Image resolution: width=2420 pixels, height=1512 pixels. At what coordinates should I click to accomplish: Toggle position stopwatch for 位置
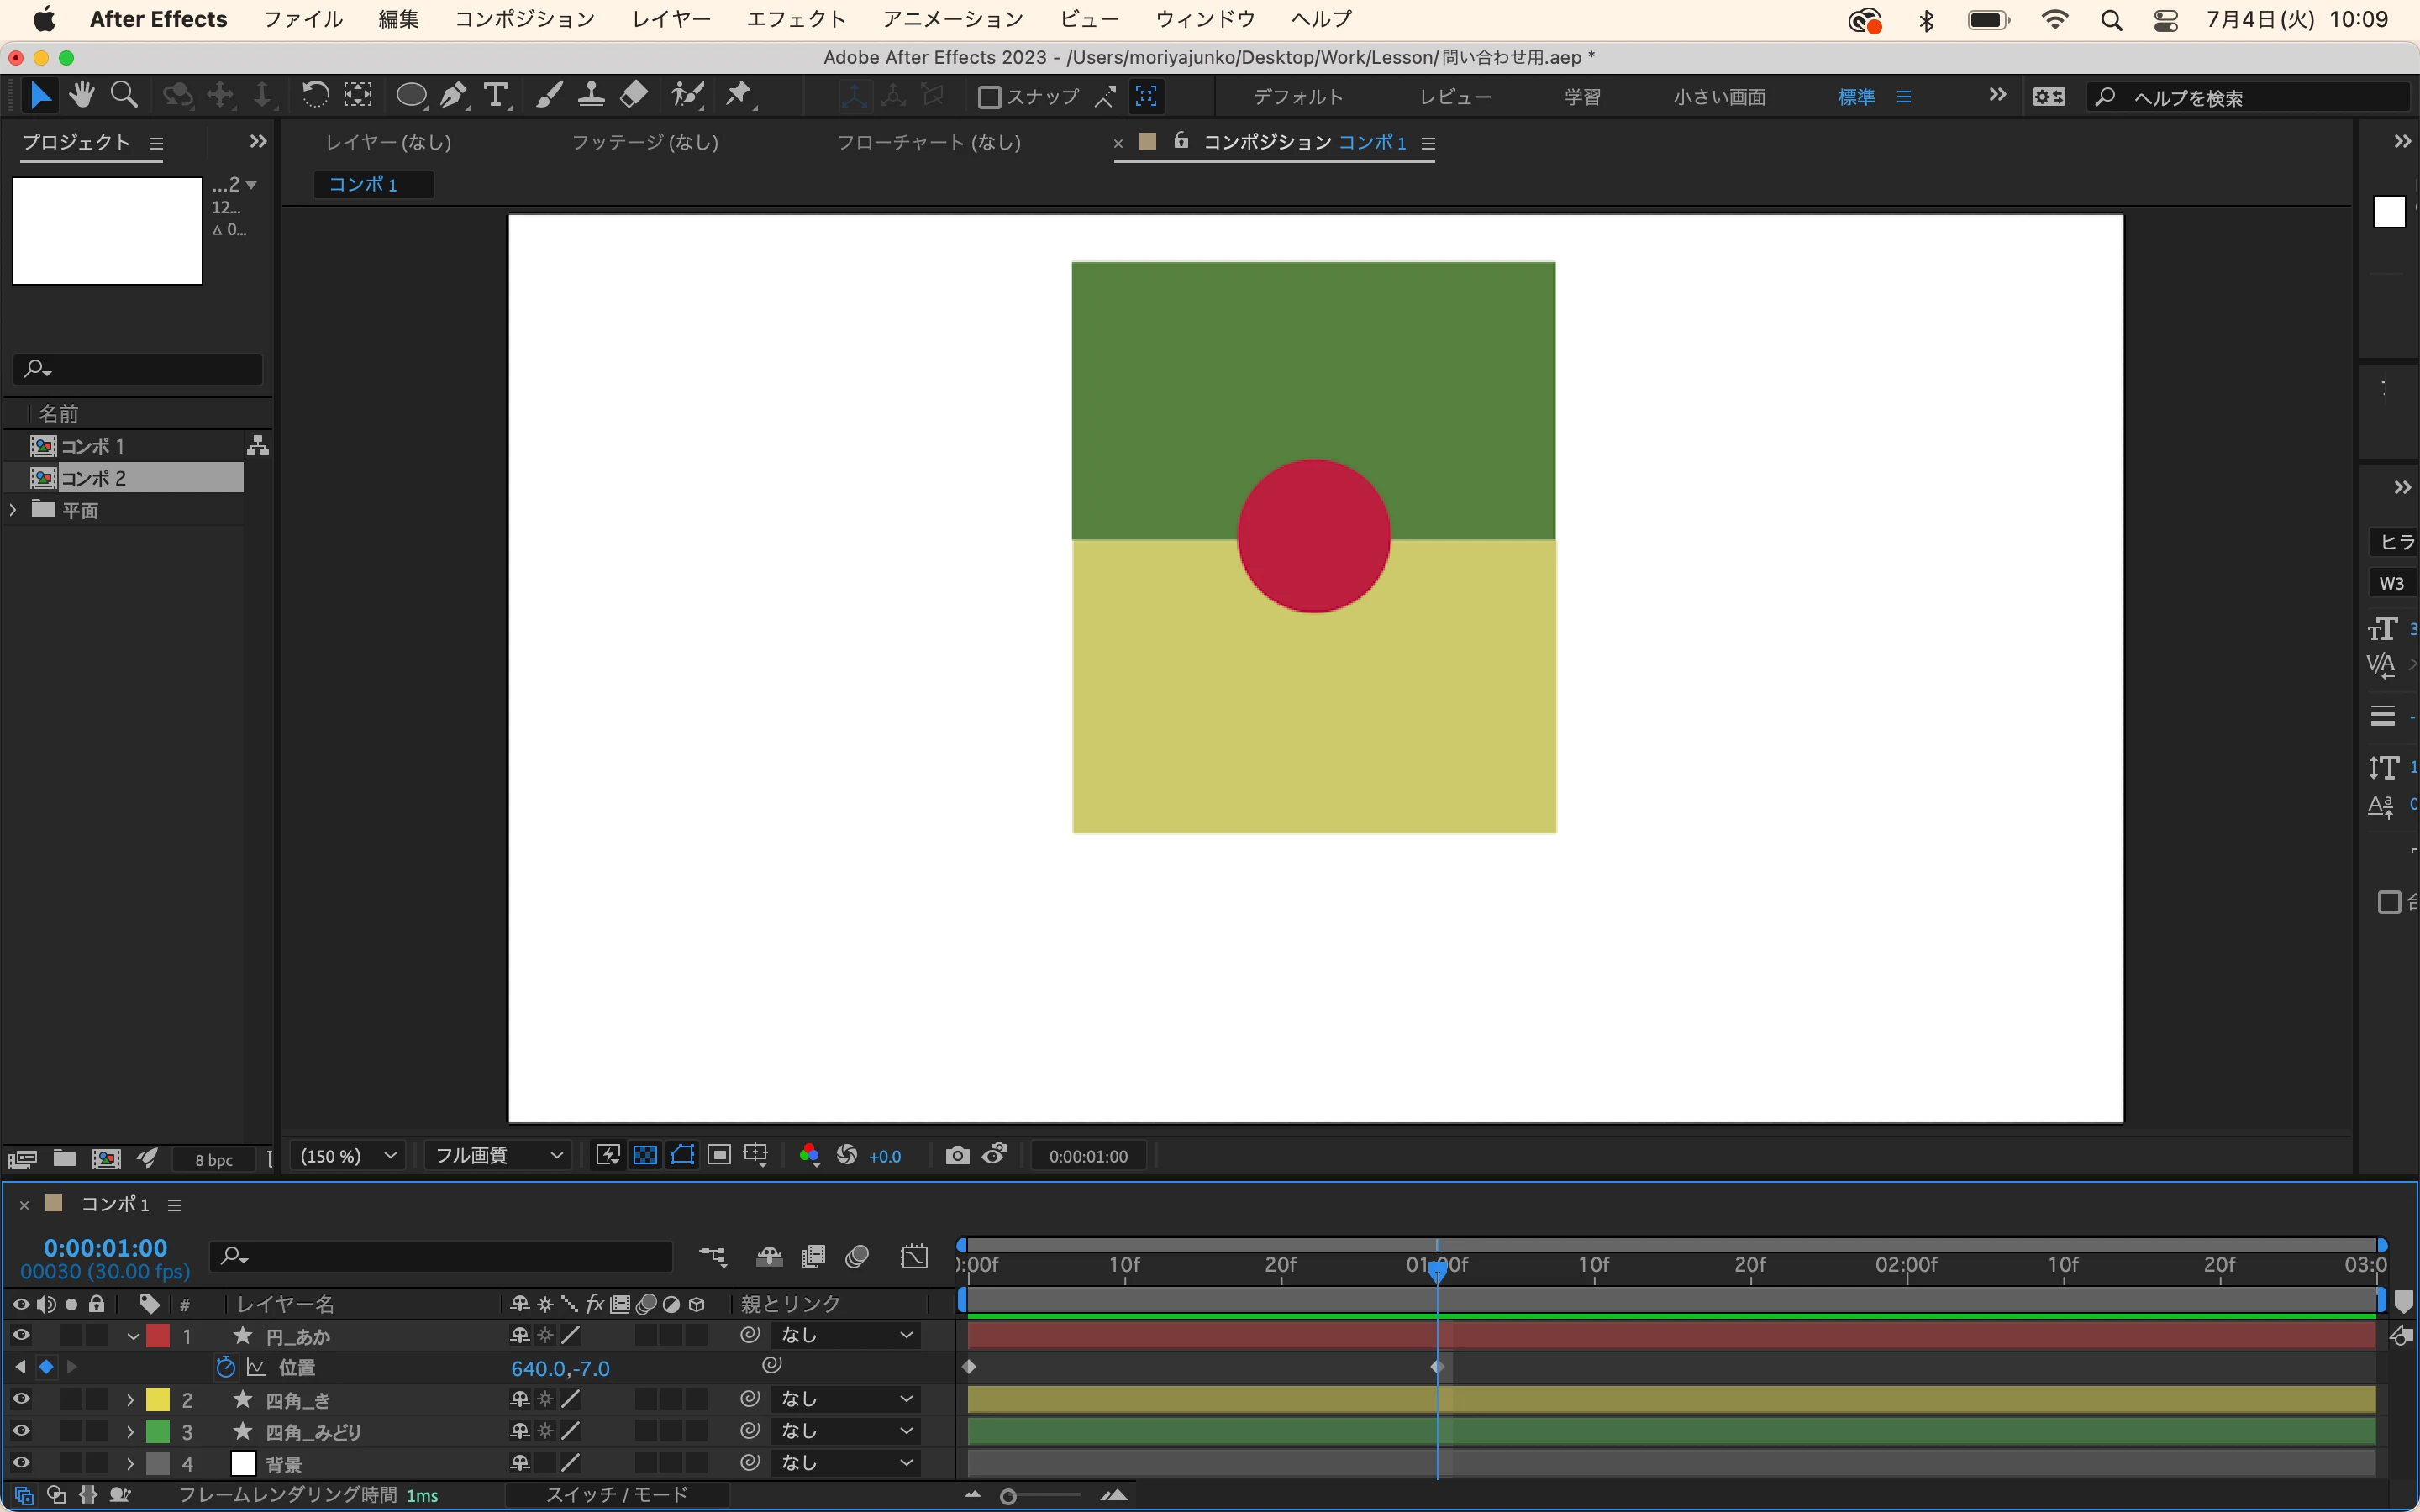click(226, 1367)
